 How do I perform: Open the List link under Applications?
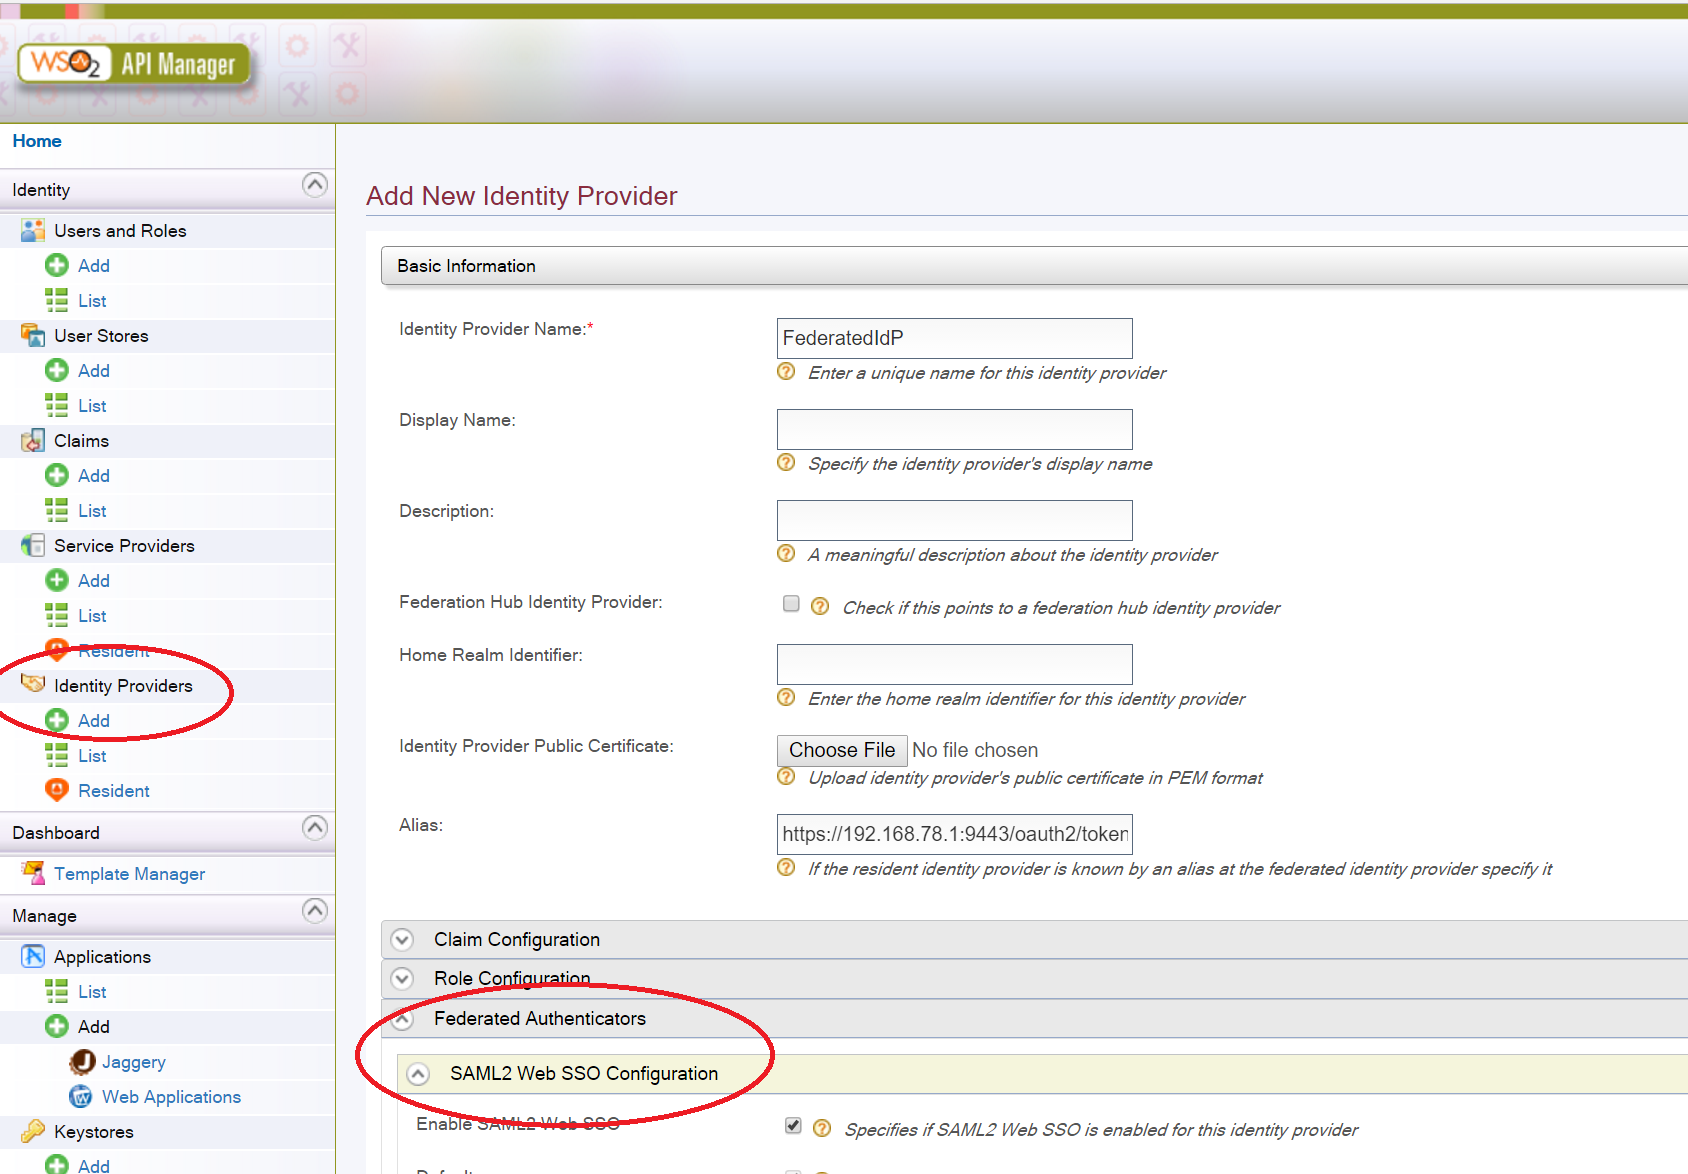point(92,991)
